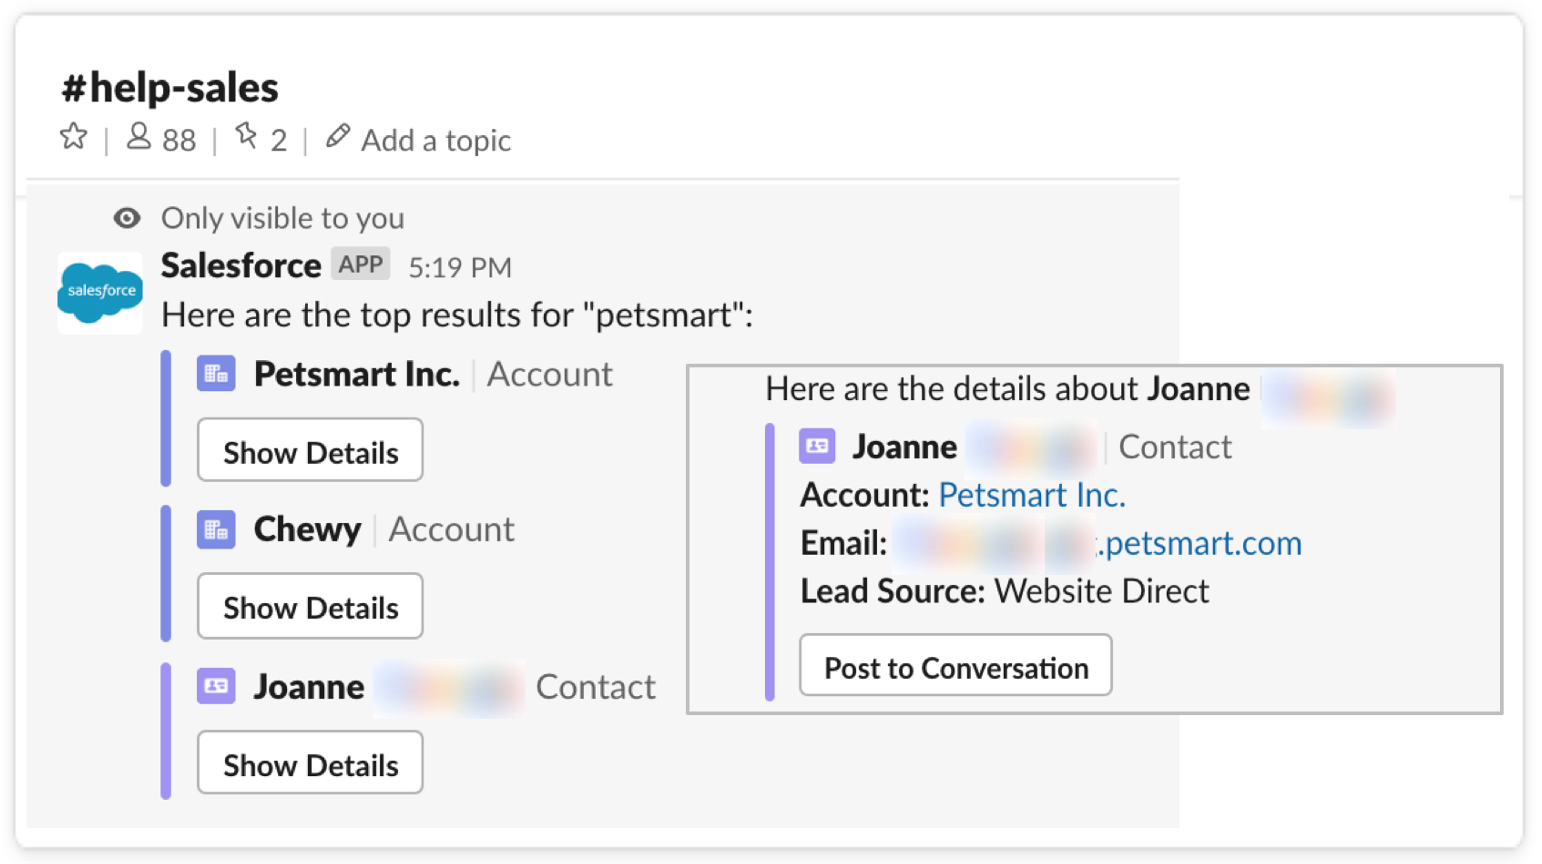Click the Joanne name in results list
The height and width of the screenshot is (864, 1542).
[309, 687]
